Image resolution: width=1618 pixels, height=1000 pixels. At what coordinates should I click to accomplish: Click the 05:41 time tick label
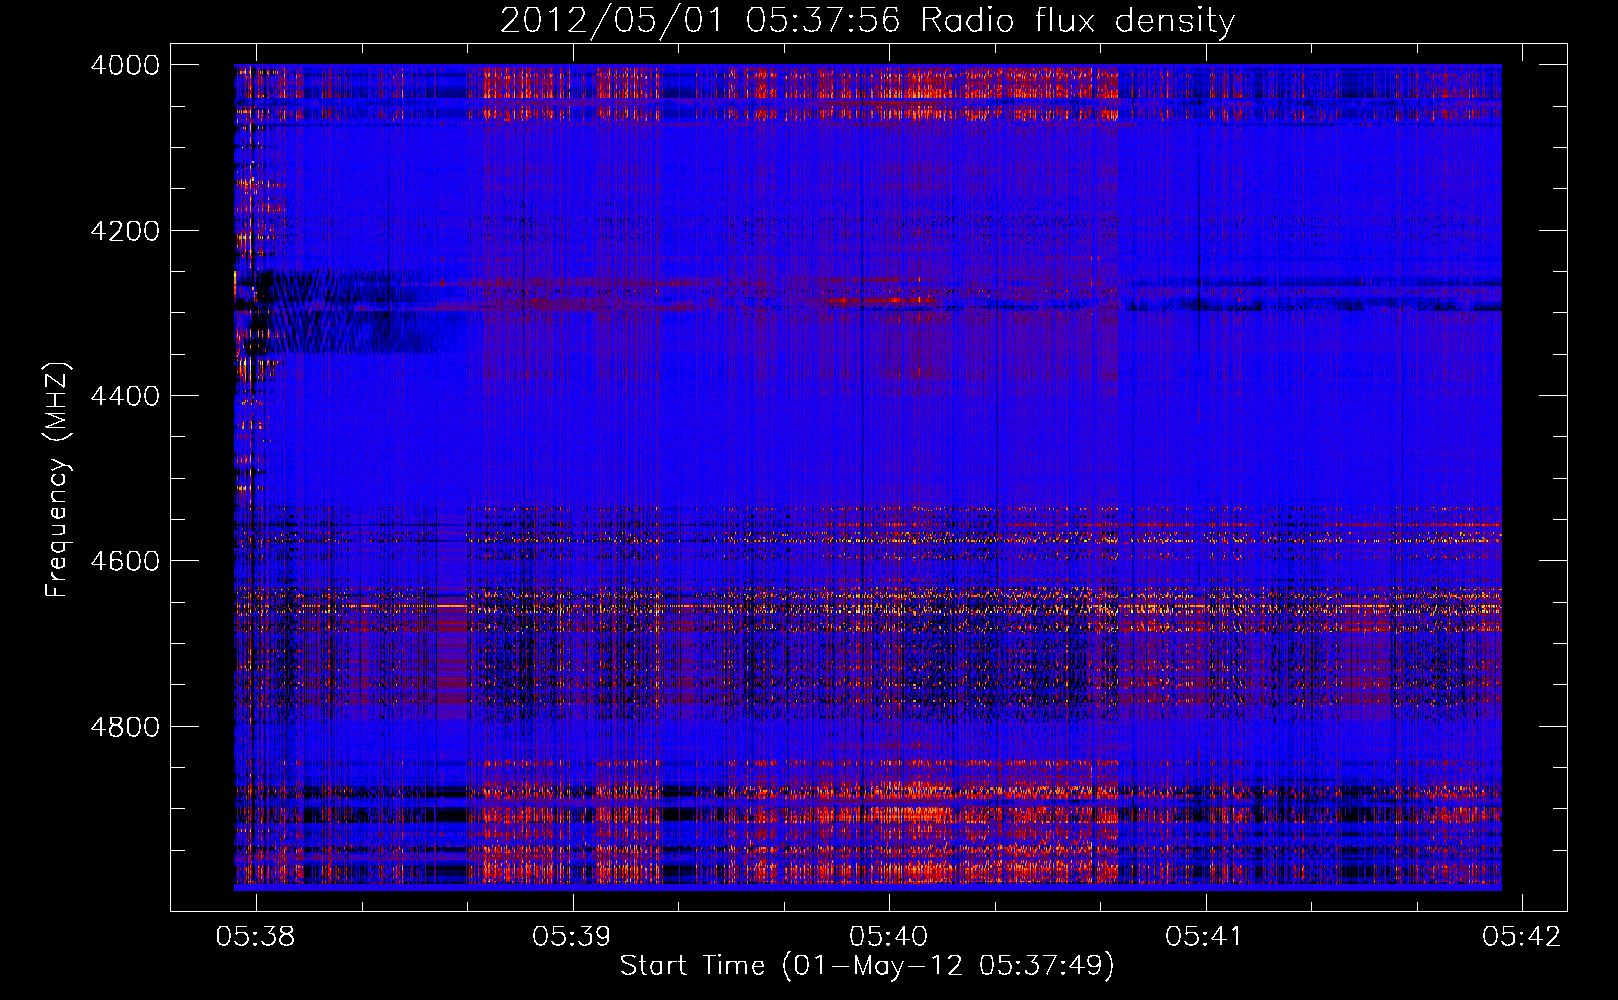[x=1205, y=937]
